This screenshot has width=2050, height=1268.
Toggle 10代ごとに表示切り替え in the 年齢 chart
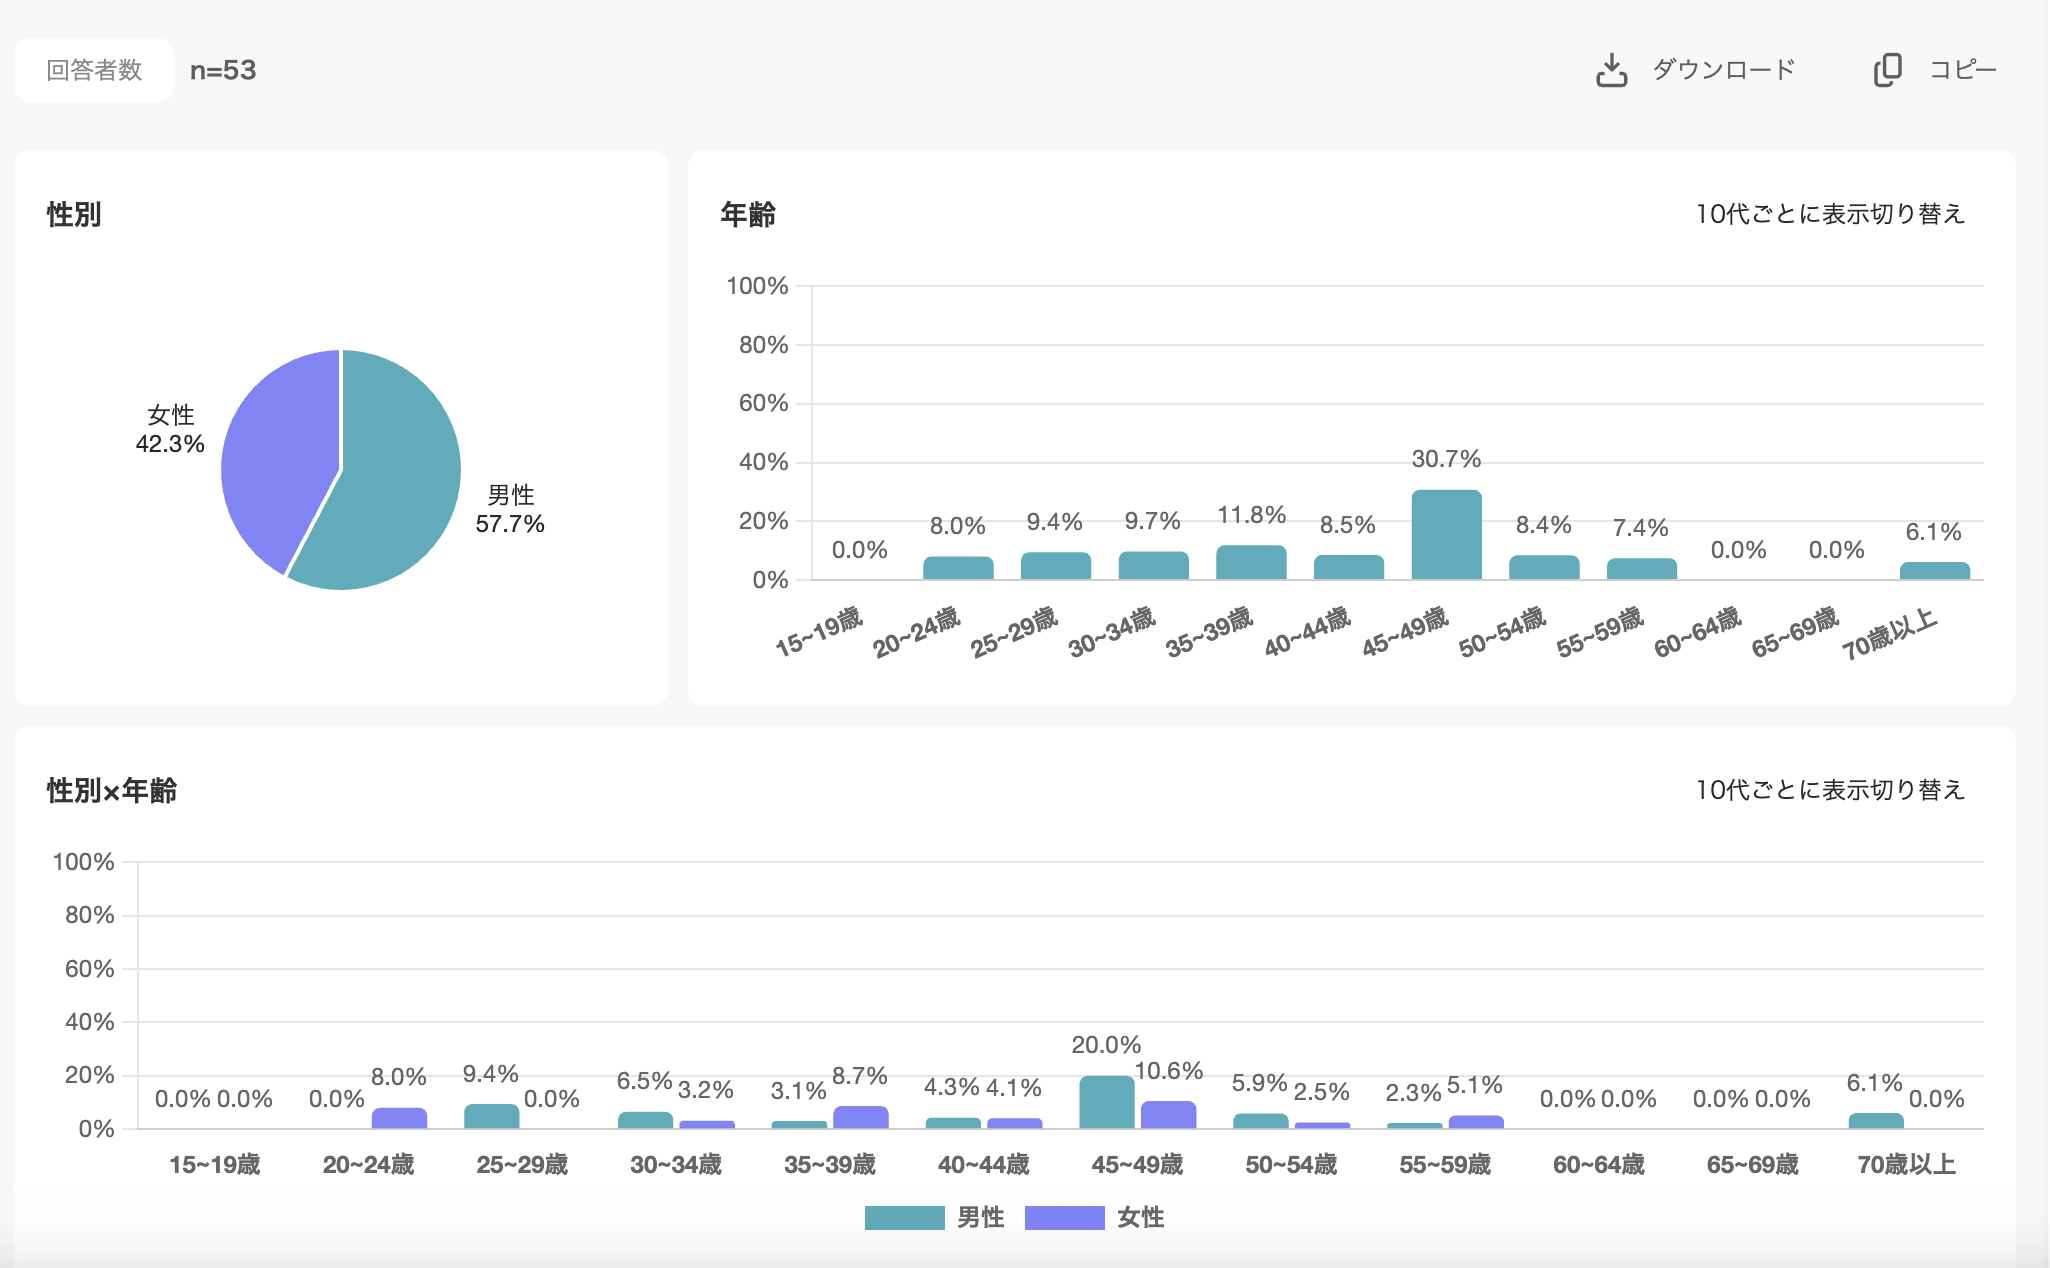point(1829,214)
